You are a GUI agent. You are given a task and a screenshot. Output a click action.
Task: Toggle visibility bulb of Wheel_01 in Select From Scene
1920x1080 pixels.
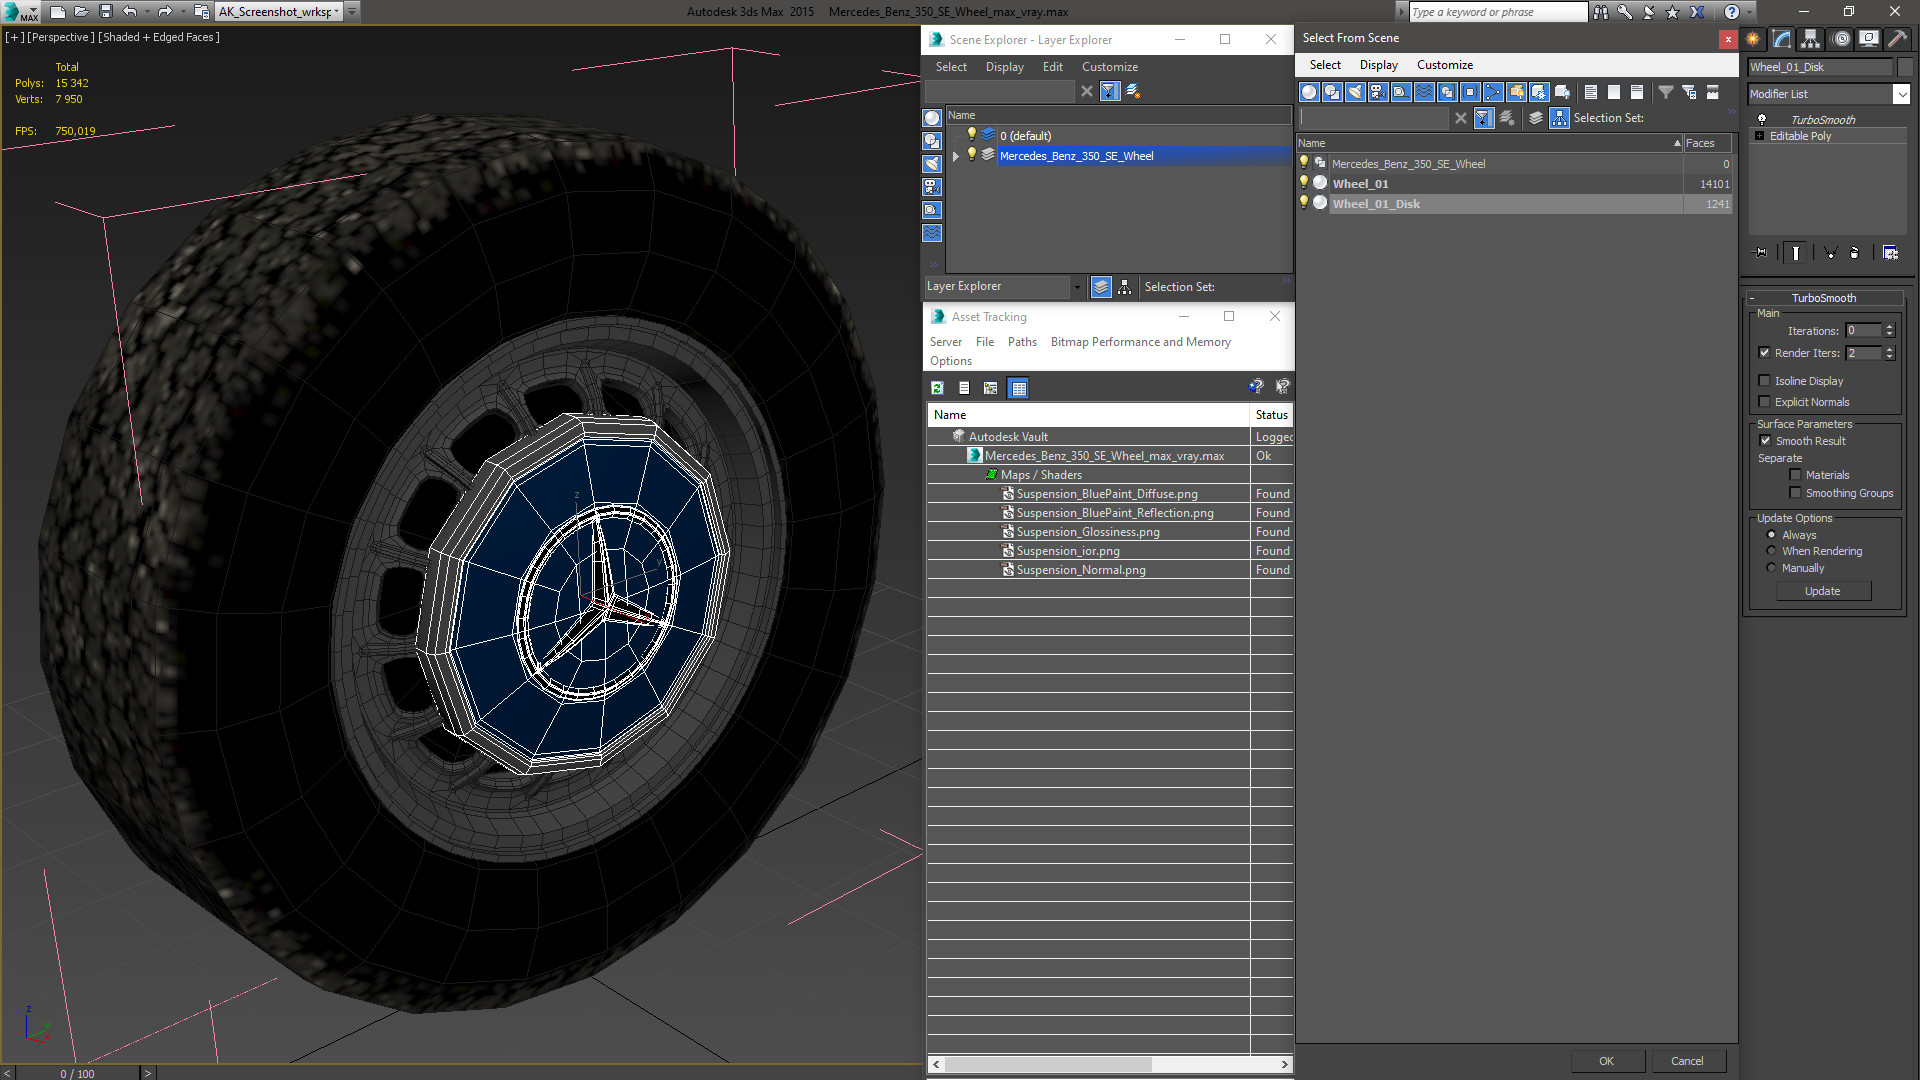click(1304, 183)
